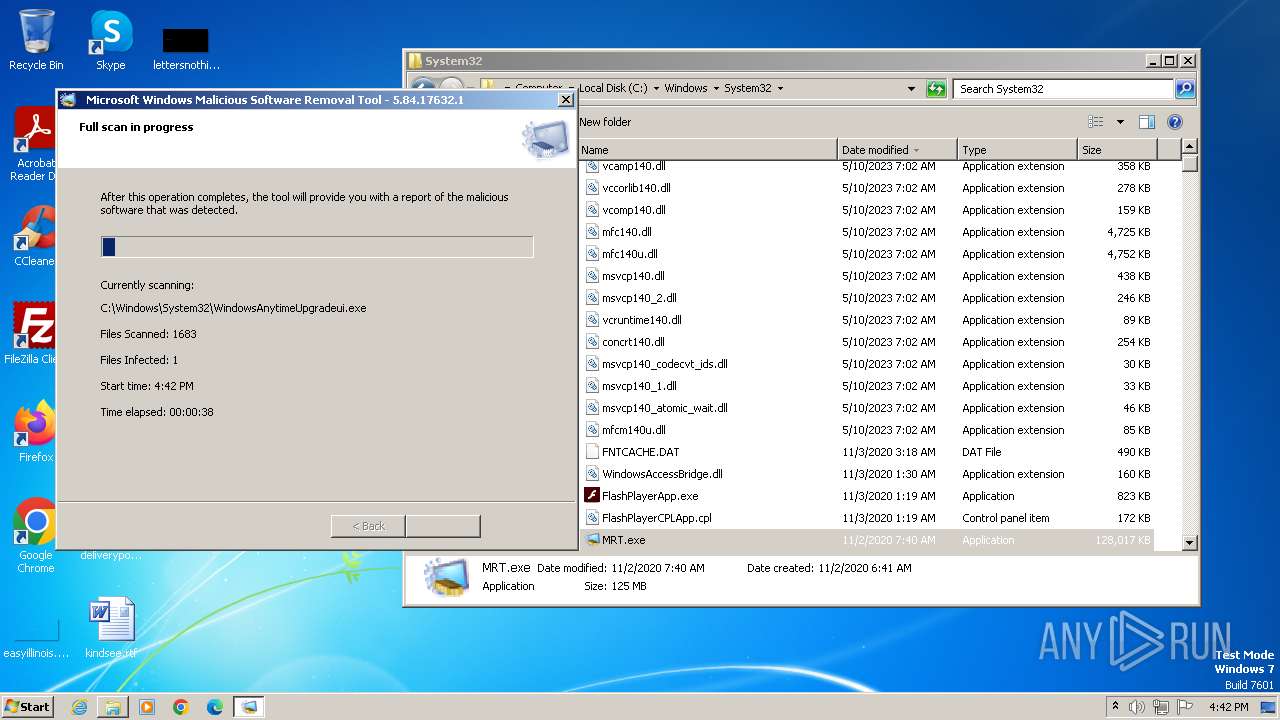Click Microsoft Edge icon in taskbar
This screenshot has height=720, width=1280.
pyautogui.click(x=215, y=707)
